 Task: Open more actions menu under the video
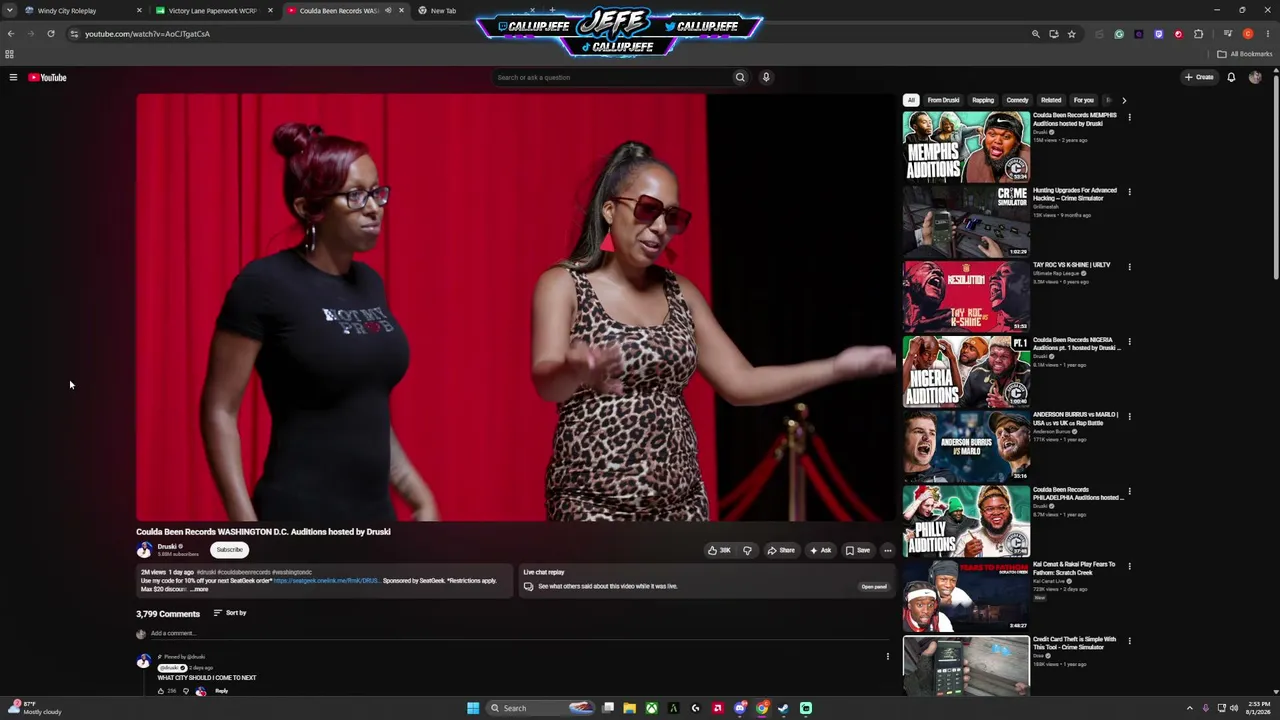pyautogui.click(x=887, y=550)
